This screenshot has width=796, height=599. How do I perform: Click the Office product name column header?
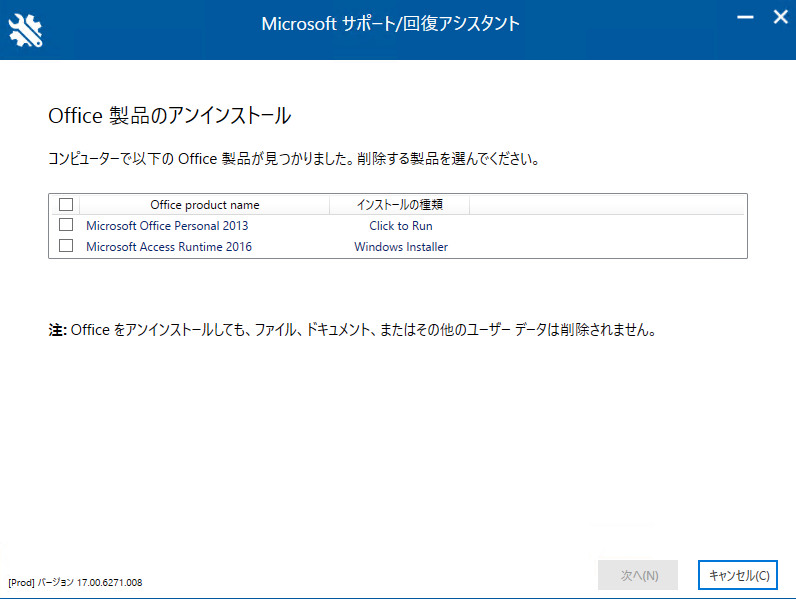(x=205, y=205)
